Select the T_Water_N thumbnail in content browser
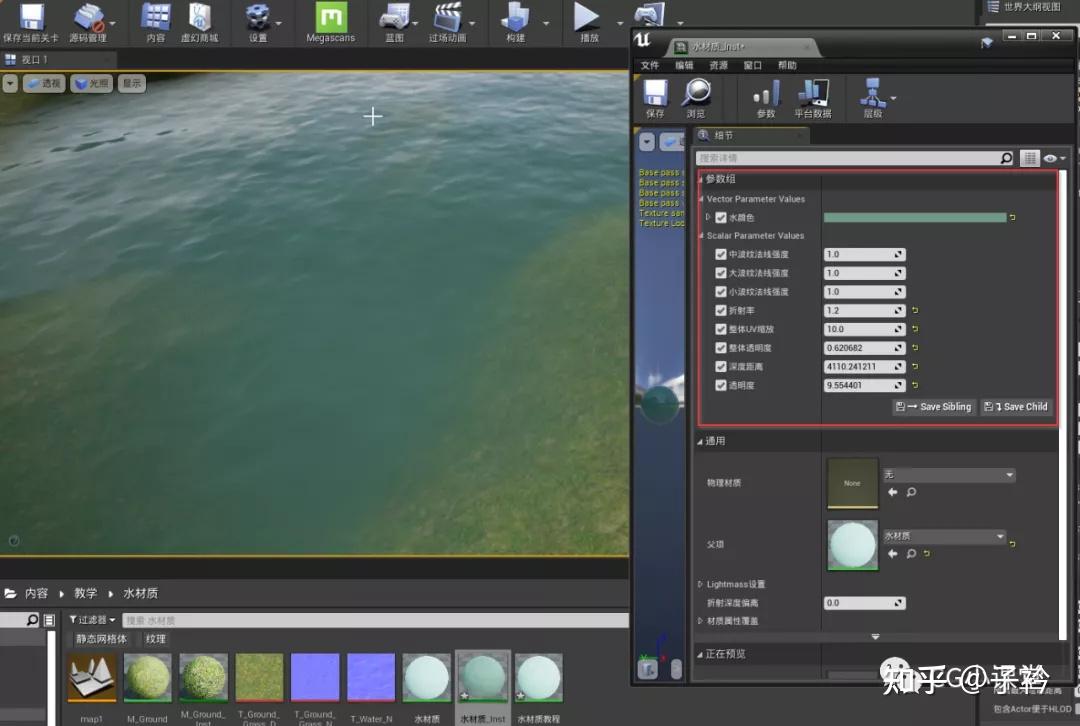The width and height of the screenshot is (1080, 726). tap(371, 675)
